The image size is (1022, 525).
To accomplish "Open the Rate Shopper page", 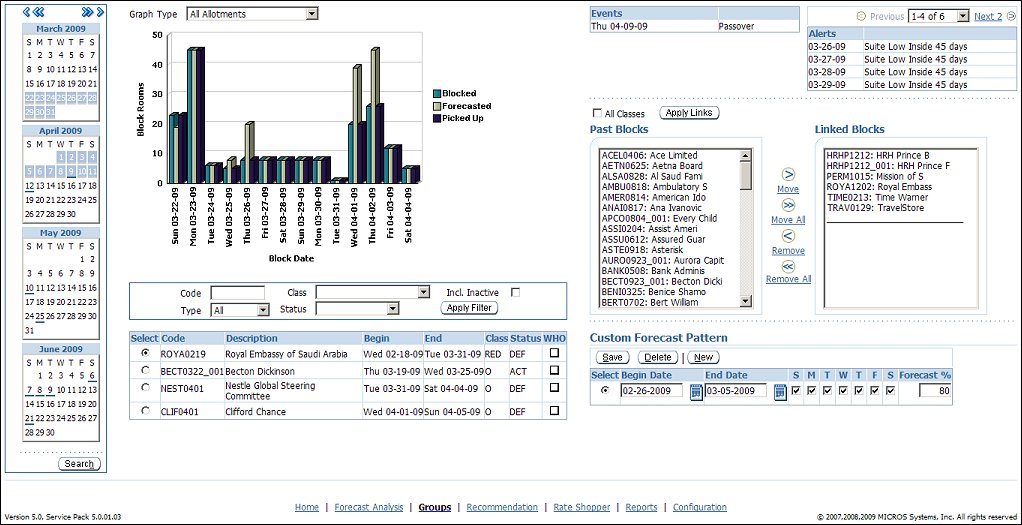I will (x=581, y=507).
